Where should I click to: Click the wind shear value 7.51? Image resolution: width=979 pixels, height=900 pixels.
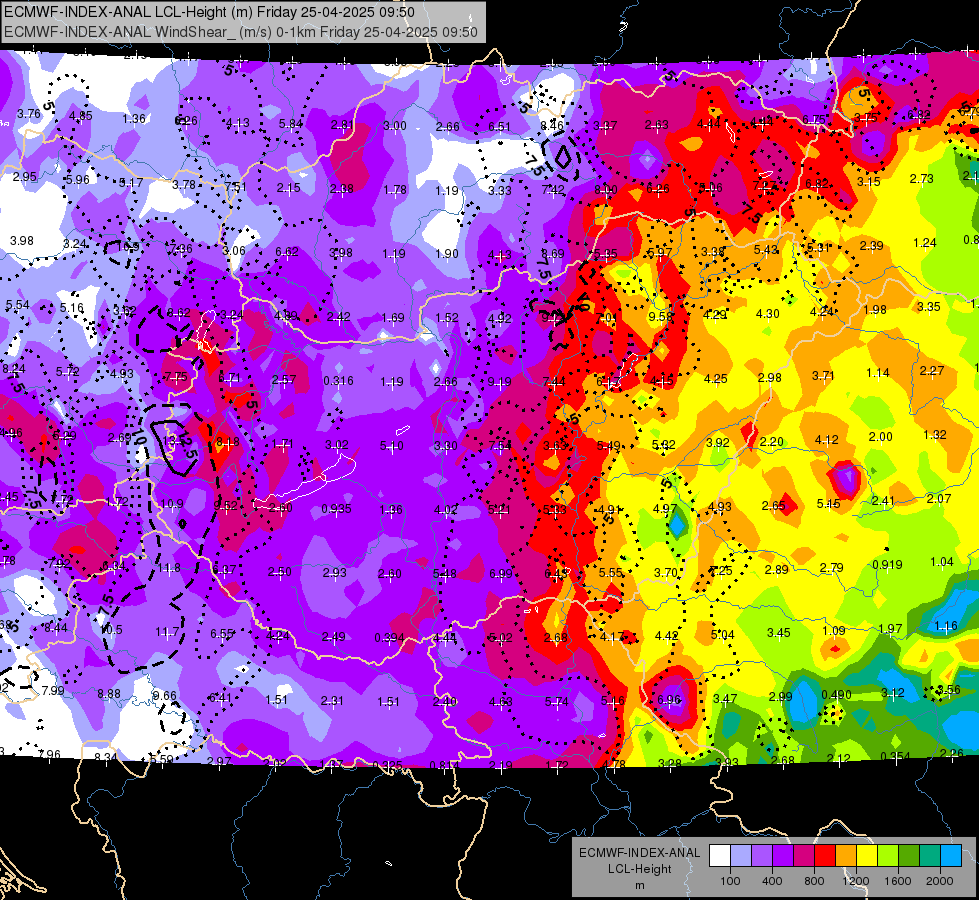point(235,187)
